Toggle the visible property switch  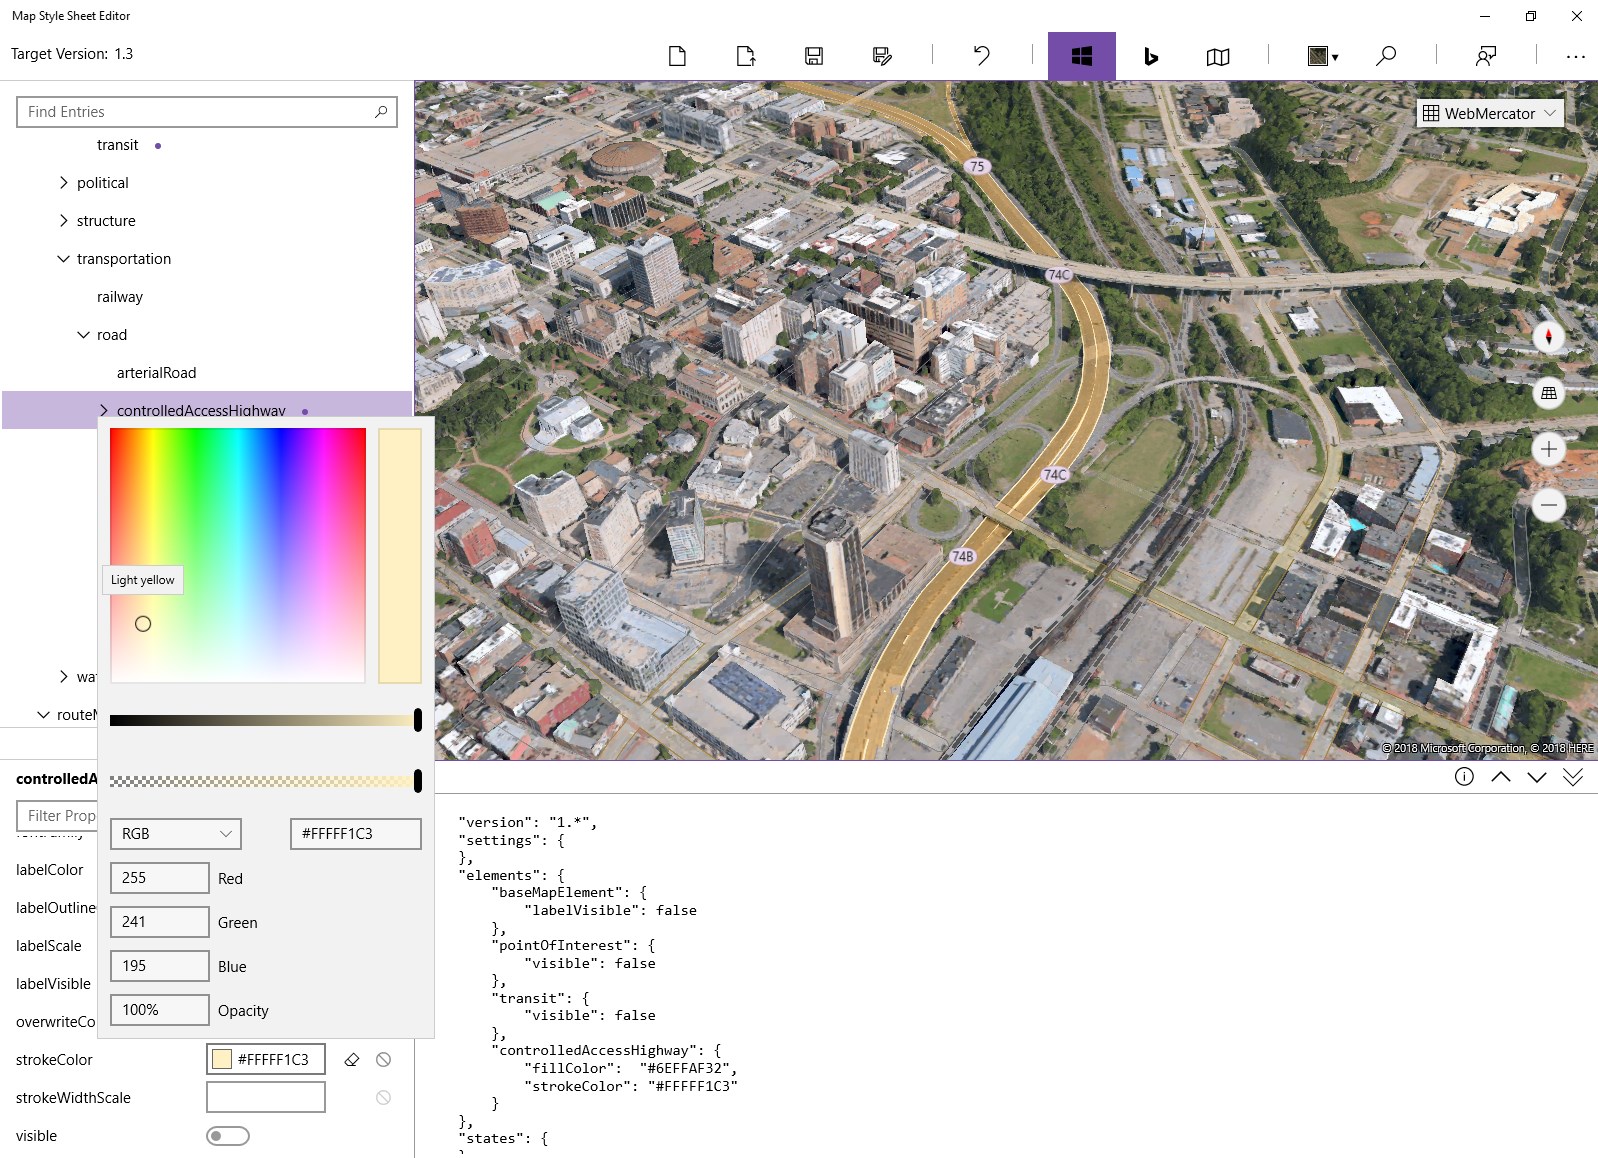pyautogui.click(x=228, y=1136)
